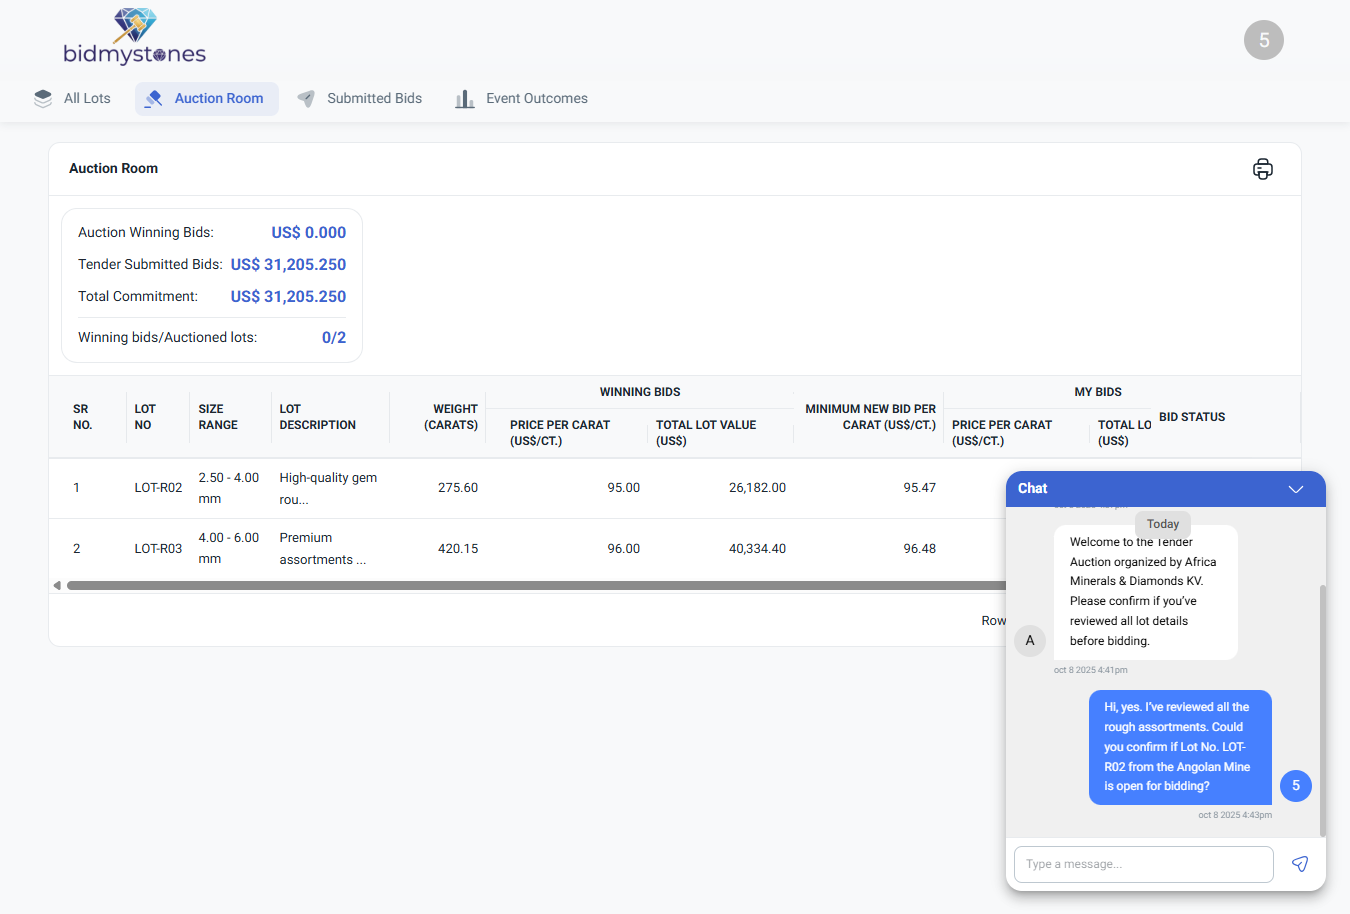
Task: Click the chat panel vertical scrollbar
Action: click(1322, 710)
